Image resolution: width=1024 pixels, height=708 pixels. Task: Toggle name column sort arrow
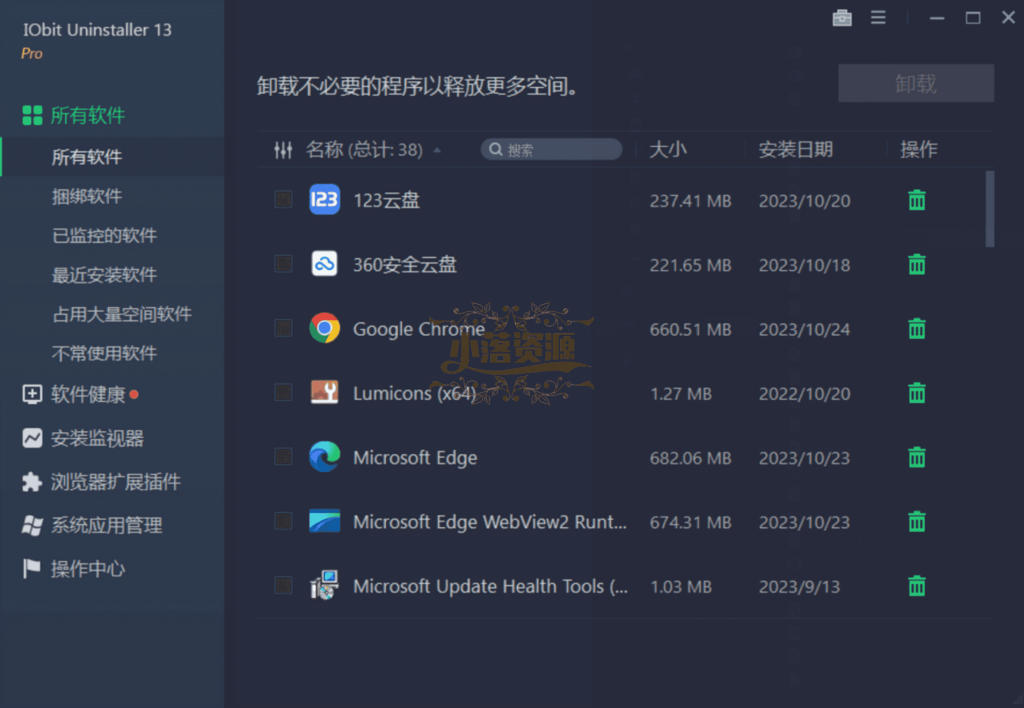point(437,150)
